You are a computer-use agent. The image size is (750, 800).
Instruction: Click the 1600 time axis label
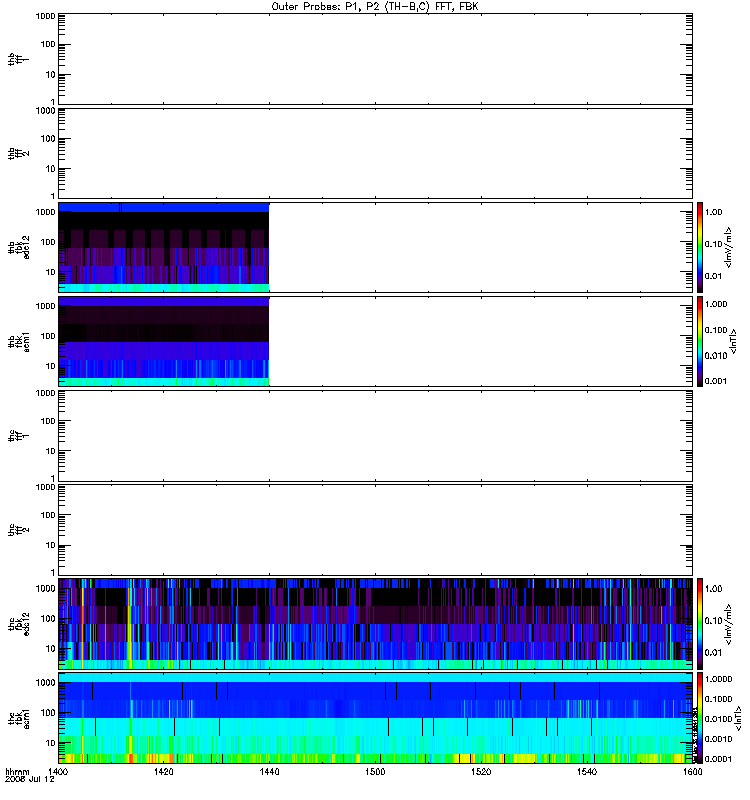tap(692, 772)
